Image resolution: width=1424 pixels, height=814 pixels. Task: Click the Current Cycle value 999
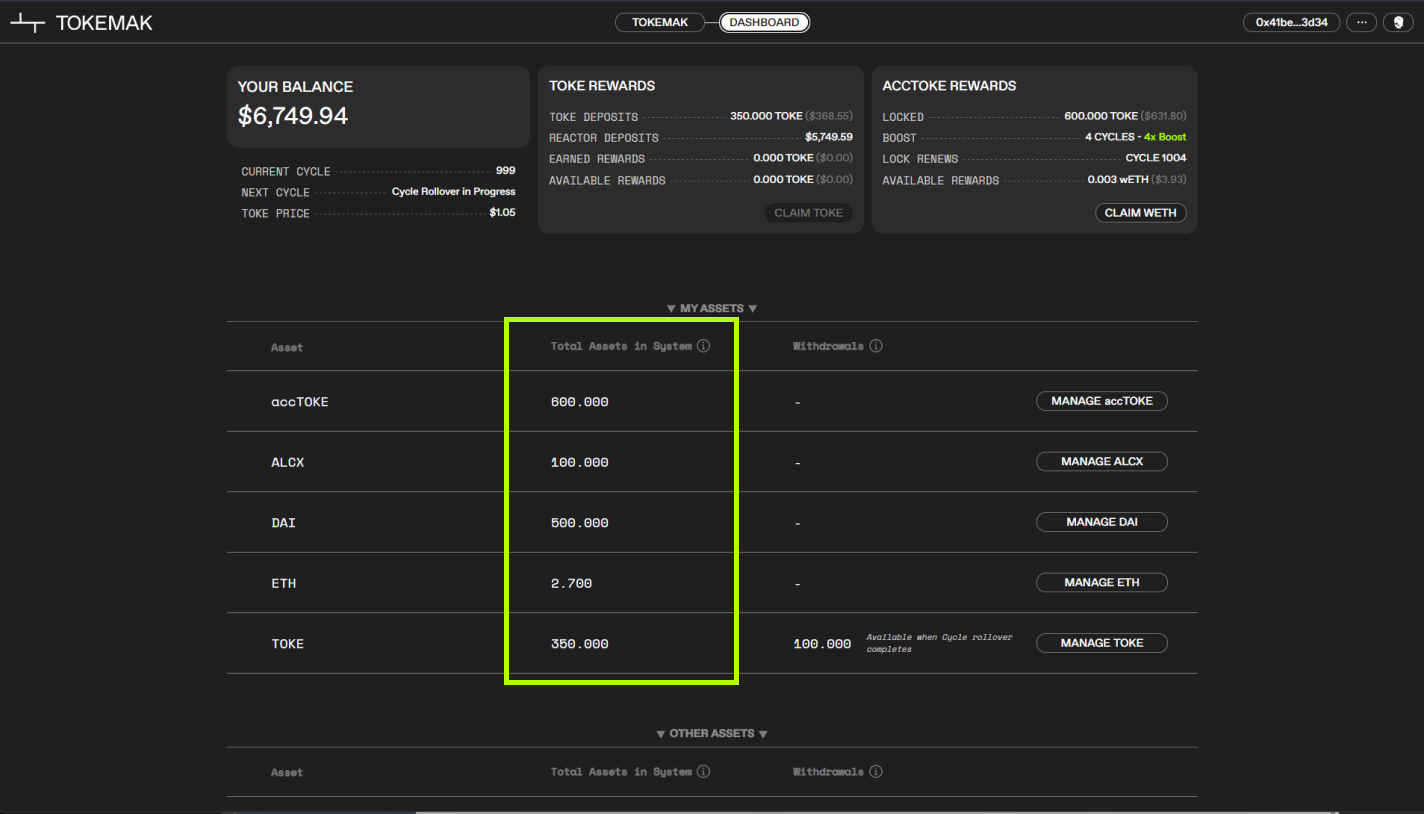click(x=506, y=171)
